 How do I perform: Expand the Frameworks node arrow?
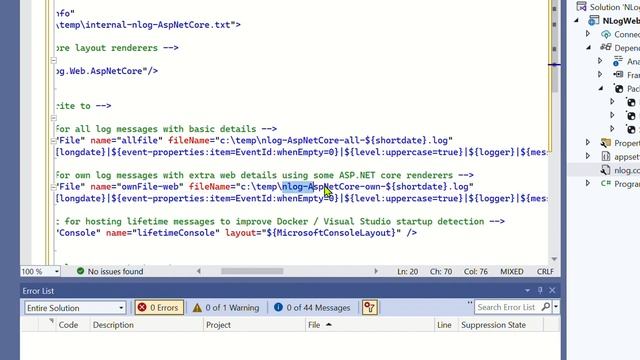tap(600, 74)
